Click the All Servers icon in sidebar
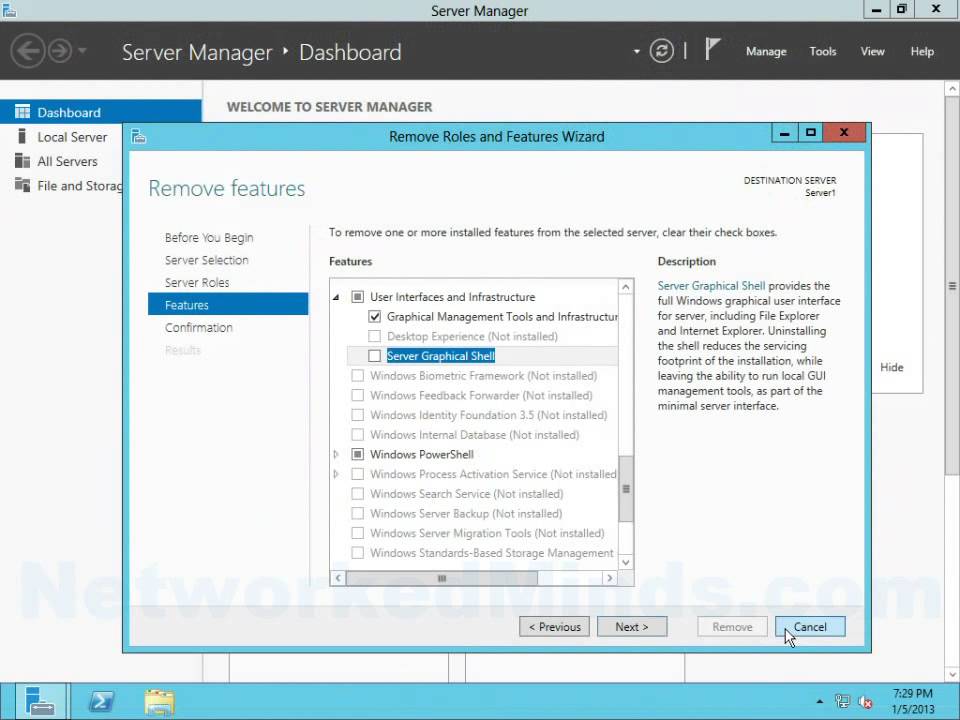The height and width of the screenshot is (720, 960). [22, 160]
